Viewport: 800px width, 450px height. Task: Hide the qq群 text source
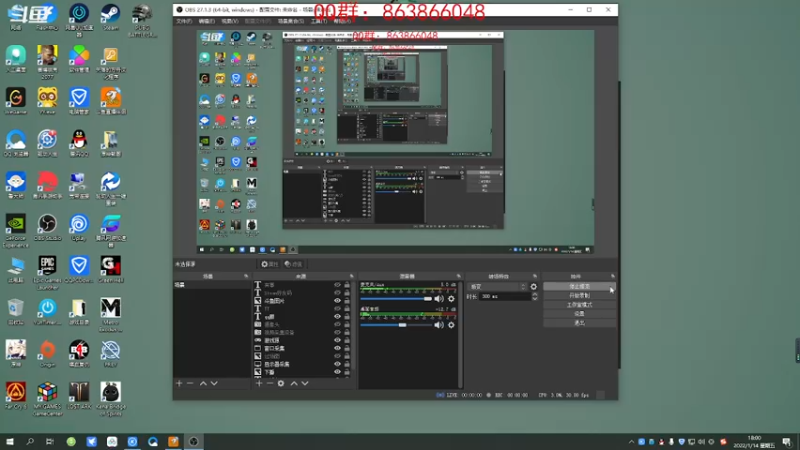337,316
